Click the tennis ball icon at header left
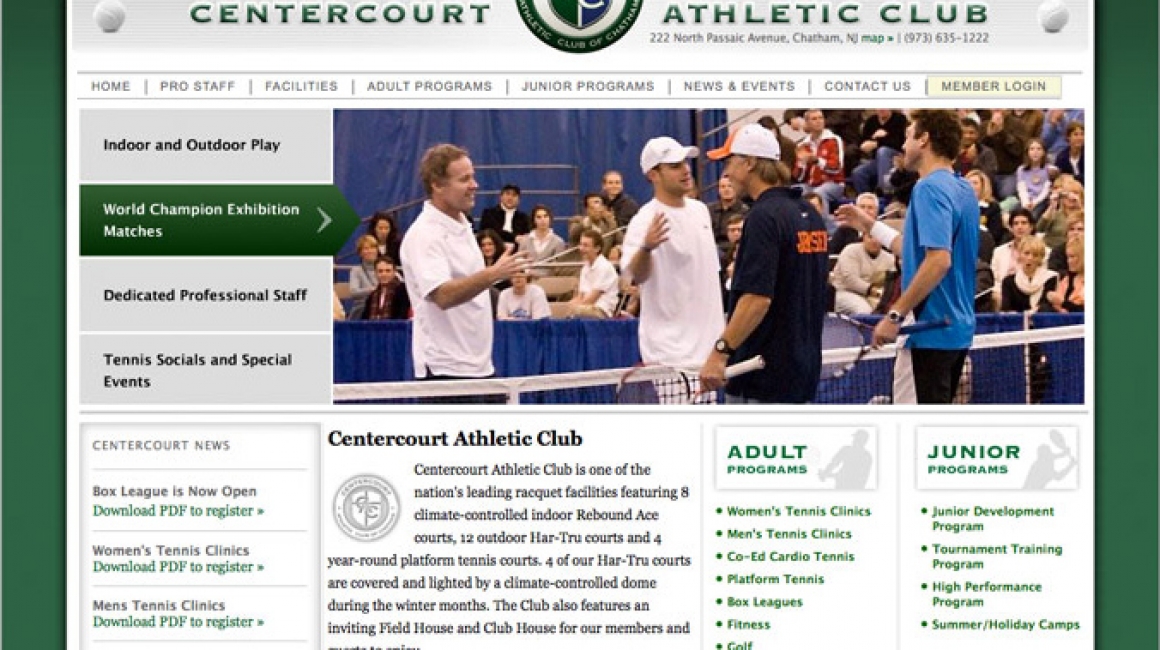 pyautogui.click(x=109, y=15)
